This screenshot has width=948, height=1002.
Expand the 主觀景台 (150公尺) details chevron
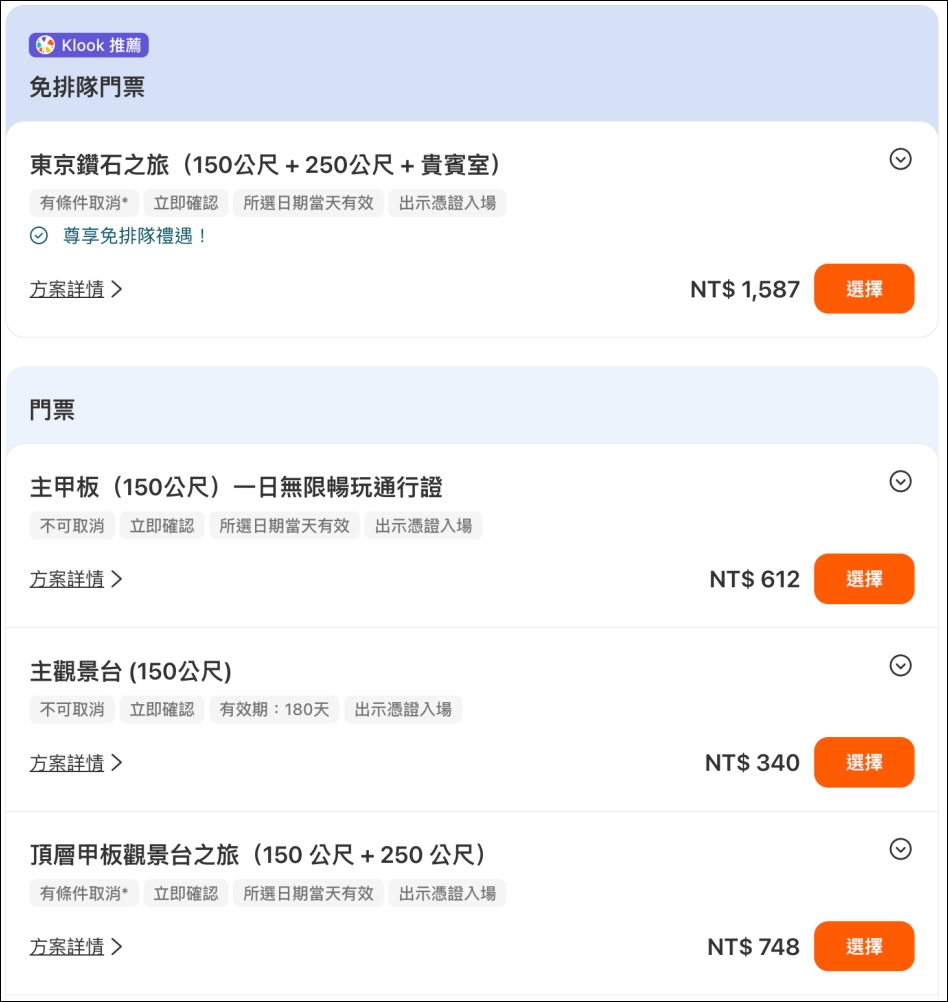(x=900, y=665)
